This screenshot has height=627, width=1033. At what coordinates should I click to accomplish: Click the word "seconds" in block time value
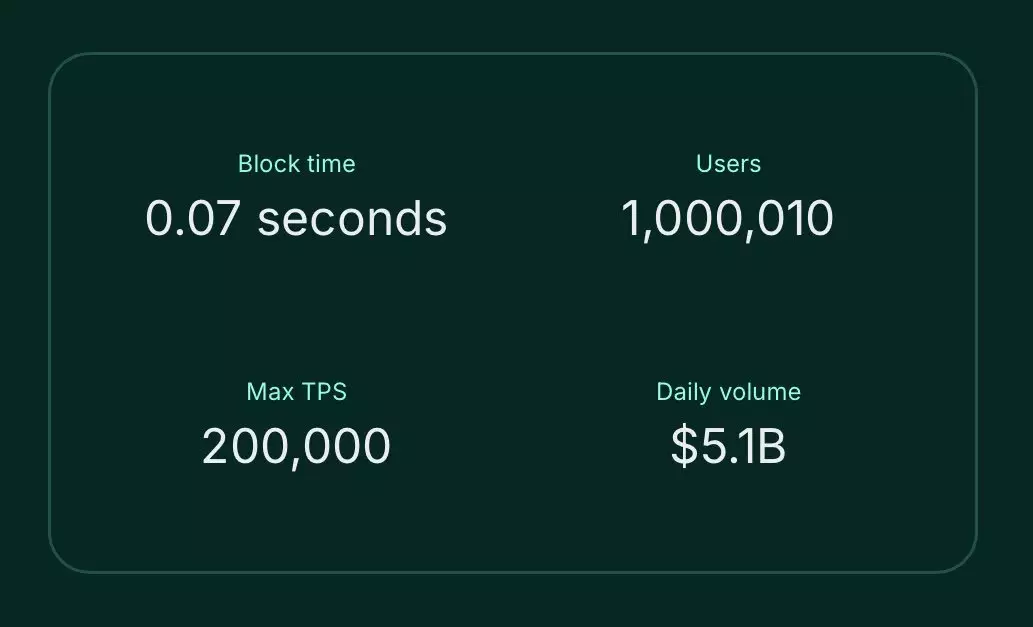click(352, 218)
